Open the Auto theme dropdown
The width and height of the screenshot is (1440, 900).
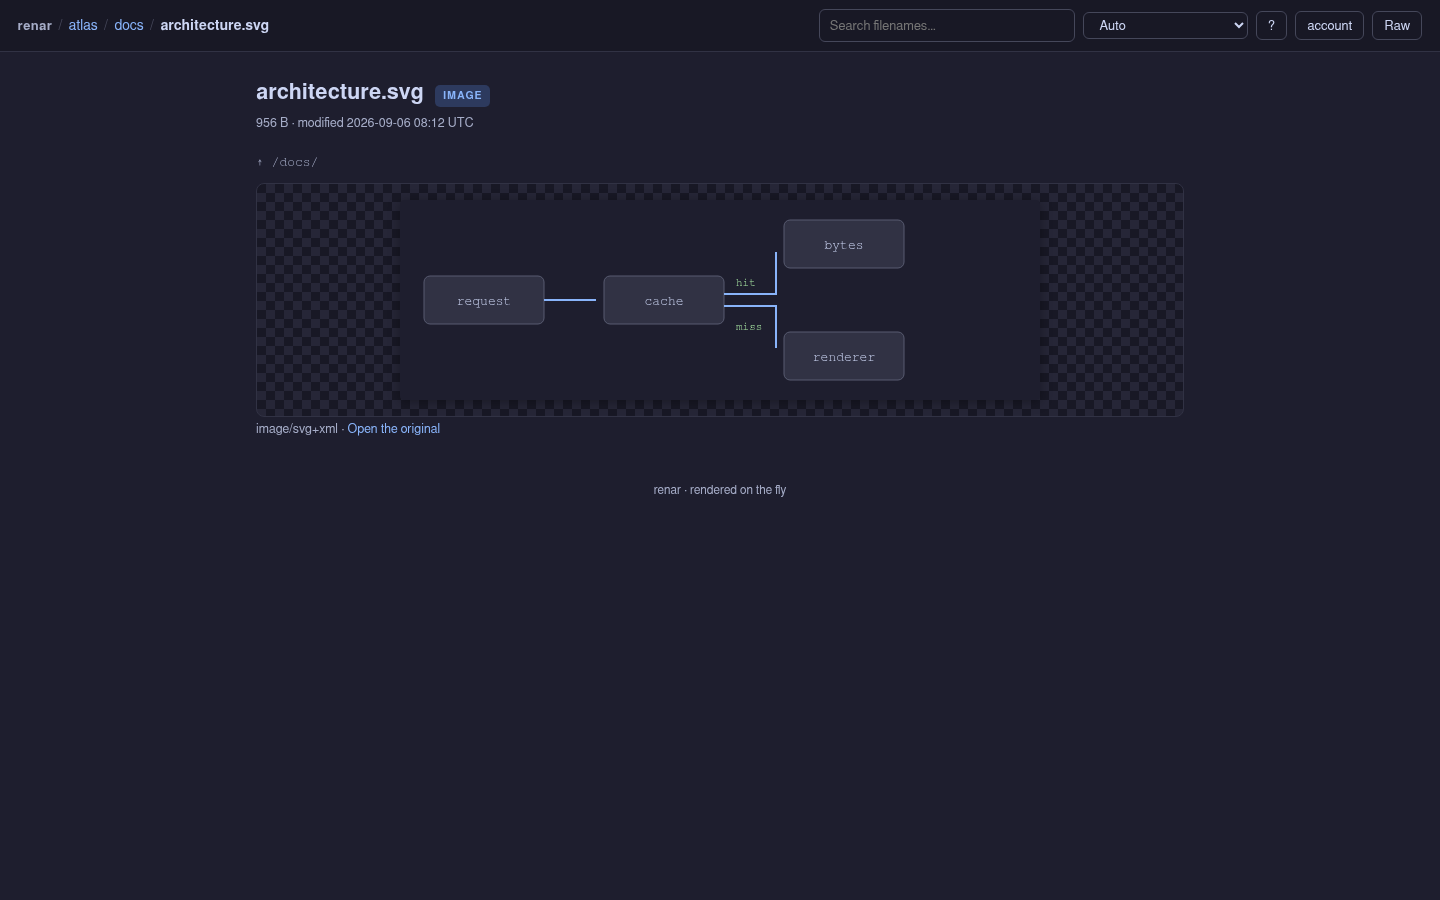pyautogui.click(x=1166, y=26)
